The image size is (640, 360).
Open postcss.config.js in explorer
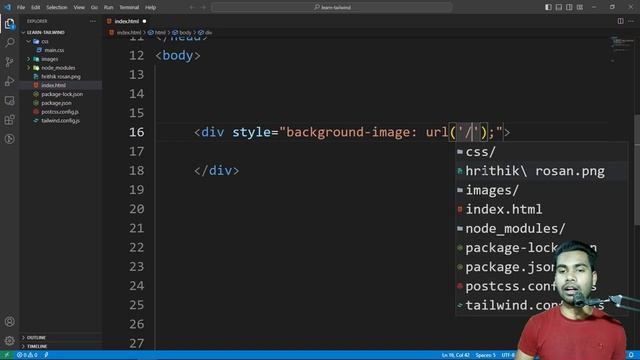click(x=61, y=112)
